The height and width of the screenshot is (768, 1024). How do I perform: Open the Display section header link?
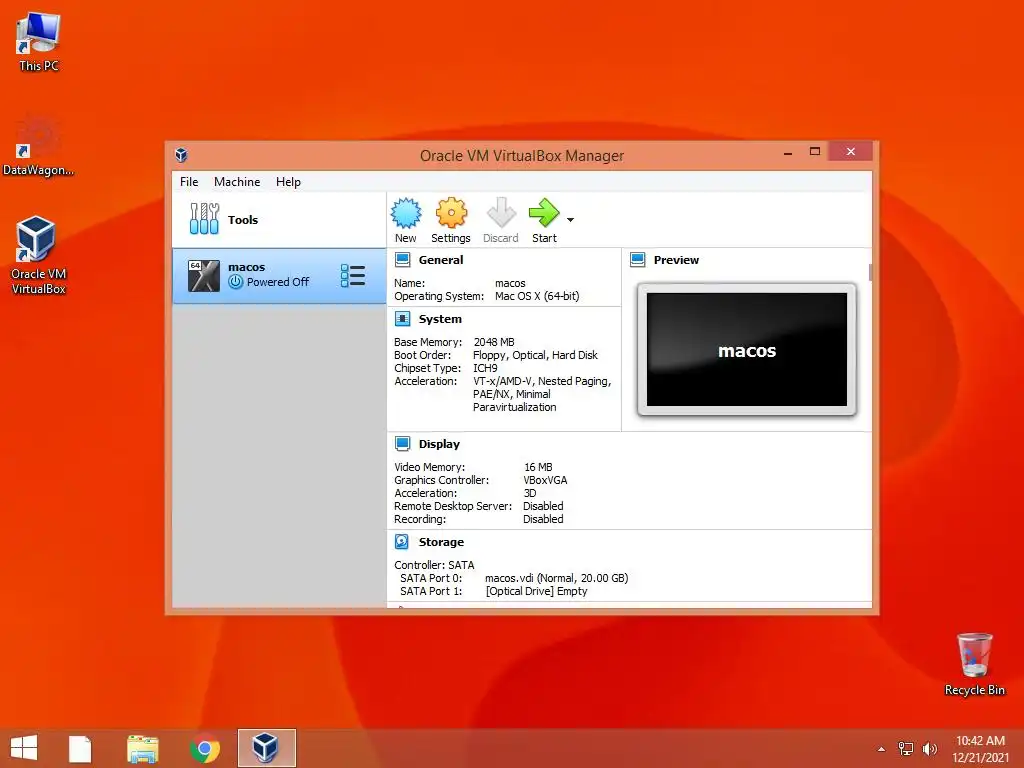click(439, 444)
